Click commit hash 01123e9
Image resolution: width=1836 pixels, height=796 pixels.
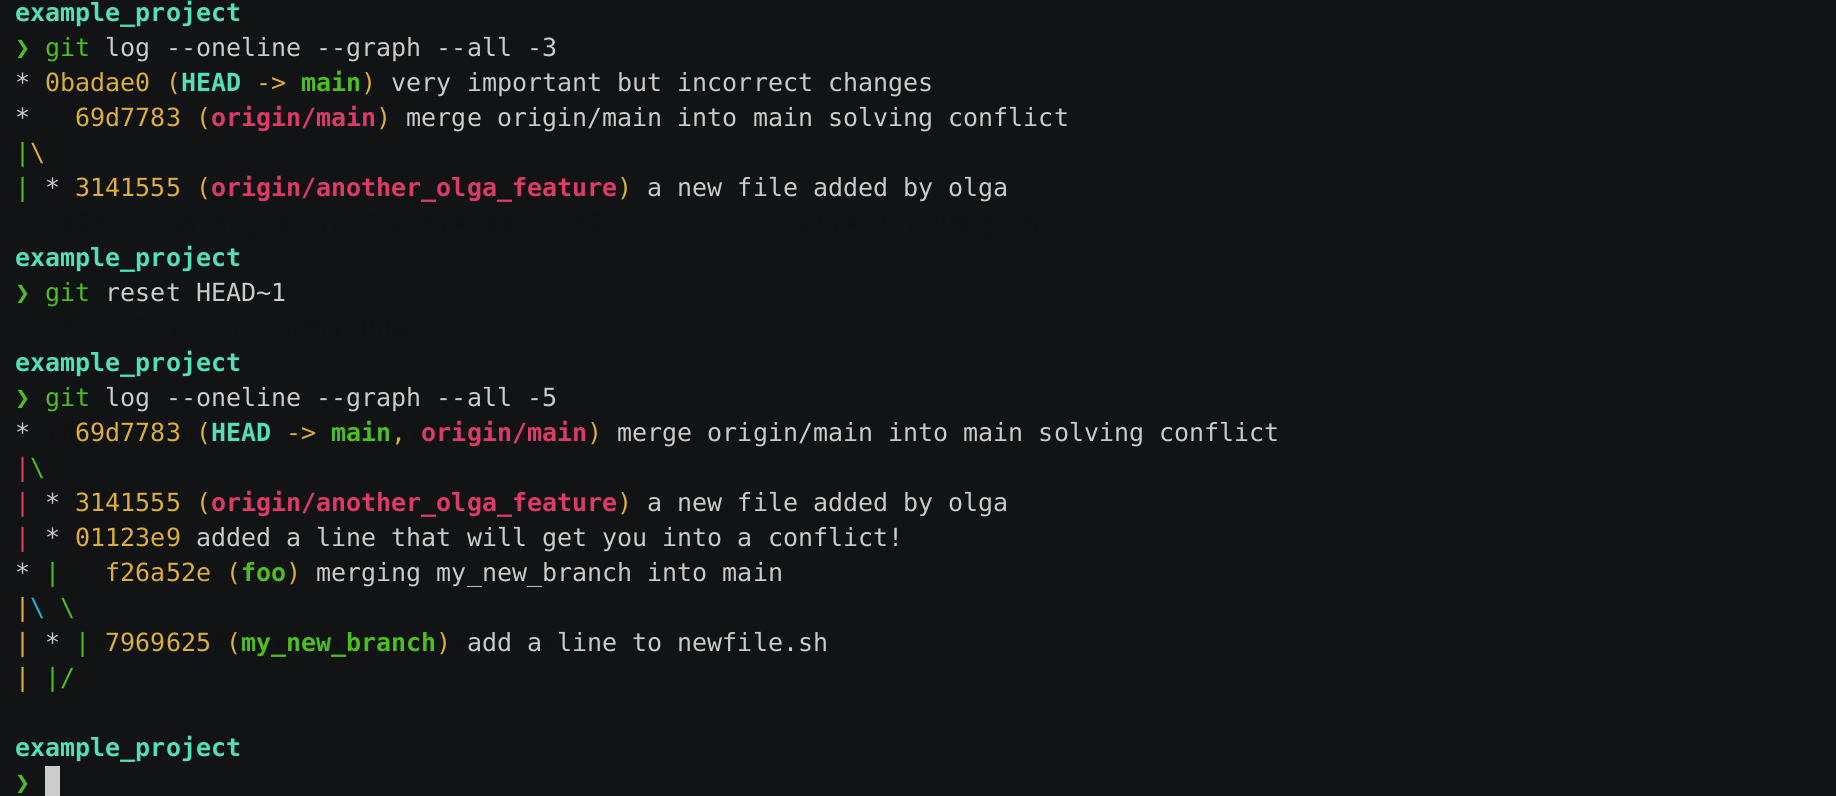127,538
